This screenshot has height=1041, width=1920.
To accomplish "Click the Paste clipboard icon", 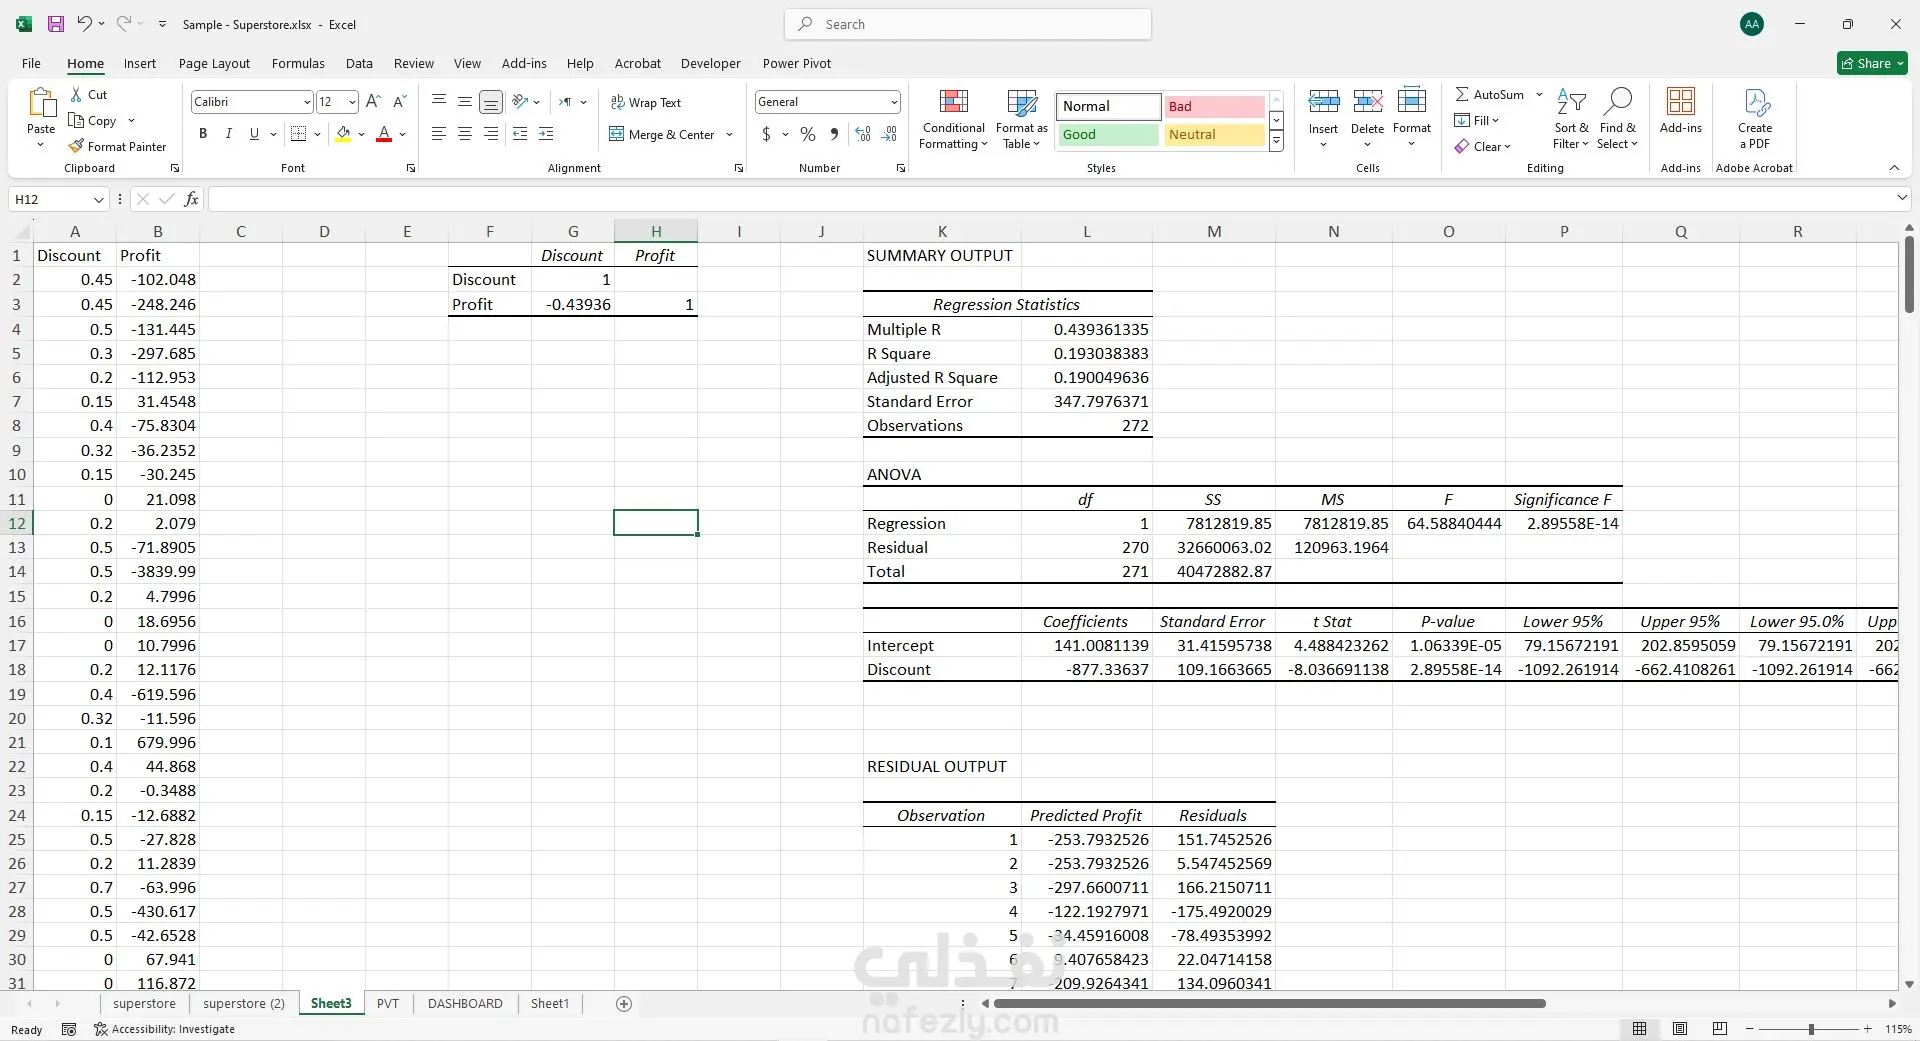I will [x=41, y=104].
